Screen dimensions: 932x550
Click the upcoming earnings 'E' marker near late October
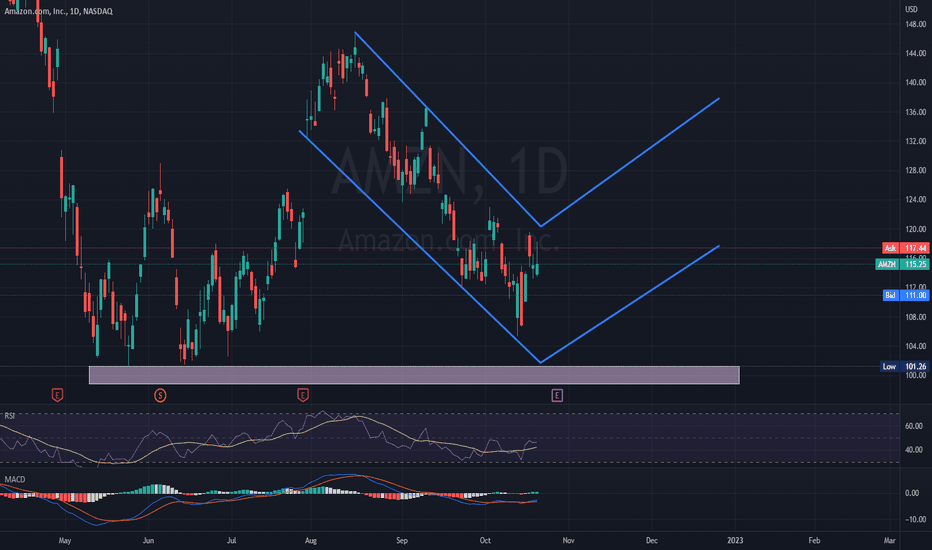coord(557,395)
